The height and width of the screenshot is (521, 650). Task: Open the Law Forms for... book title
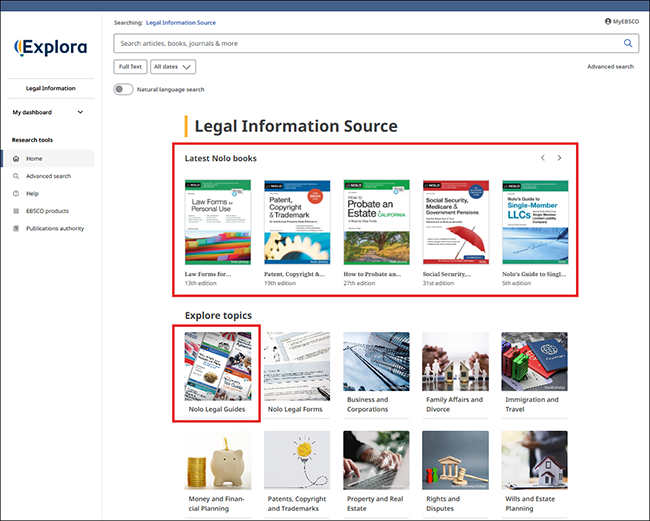click(x=208, y=274)
